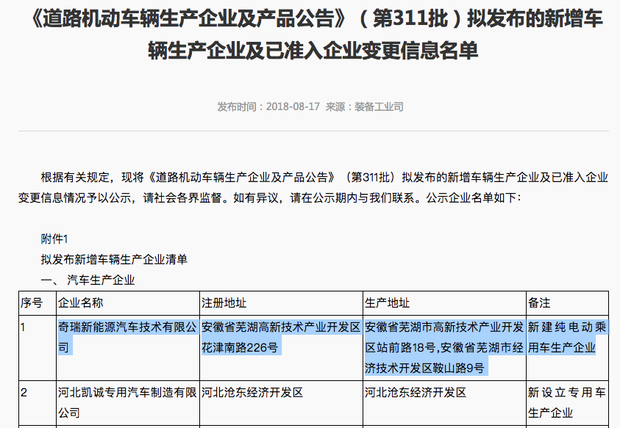Click the 备注 column header

[540, 301]
